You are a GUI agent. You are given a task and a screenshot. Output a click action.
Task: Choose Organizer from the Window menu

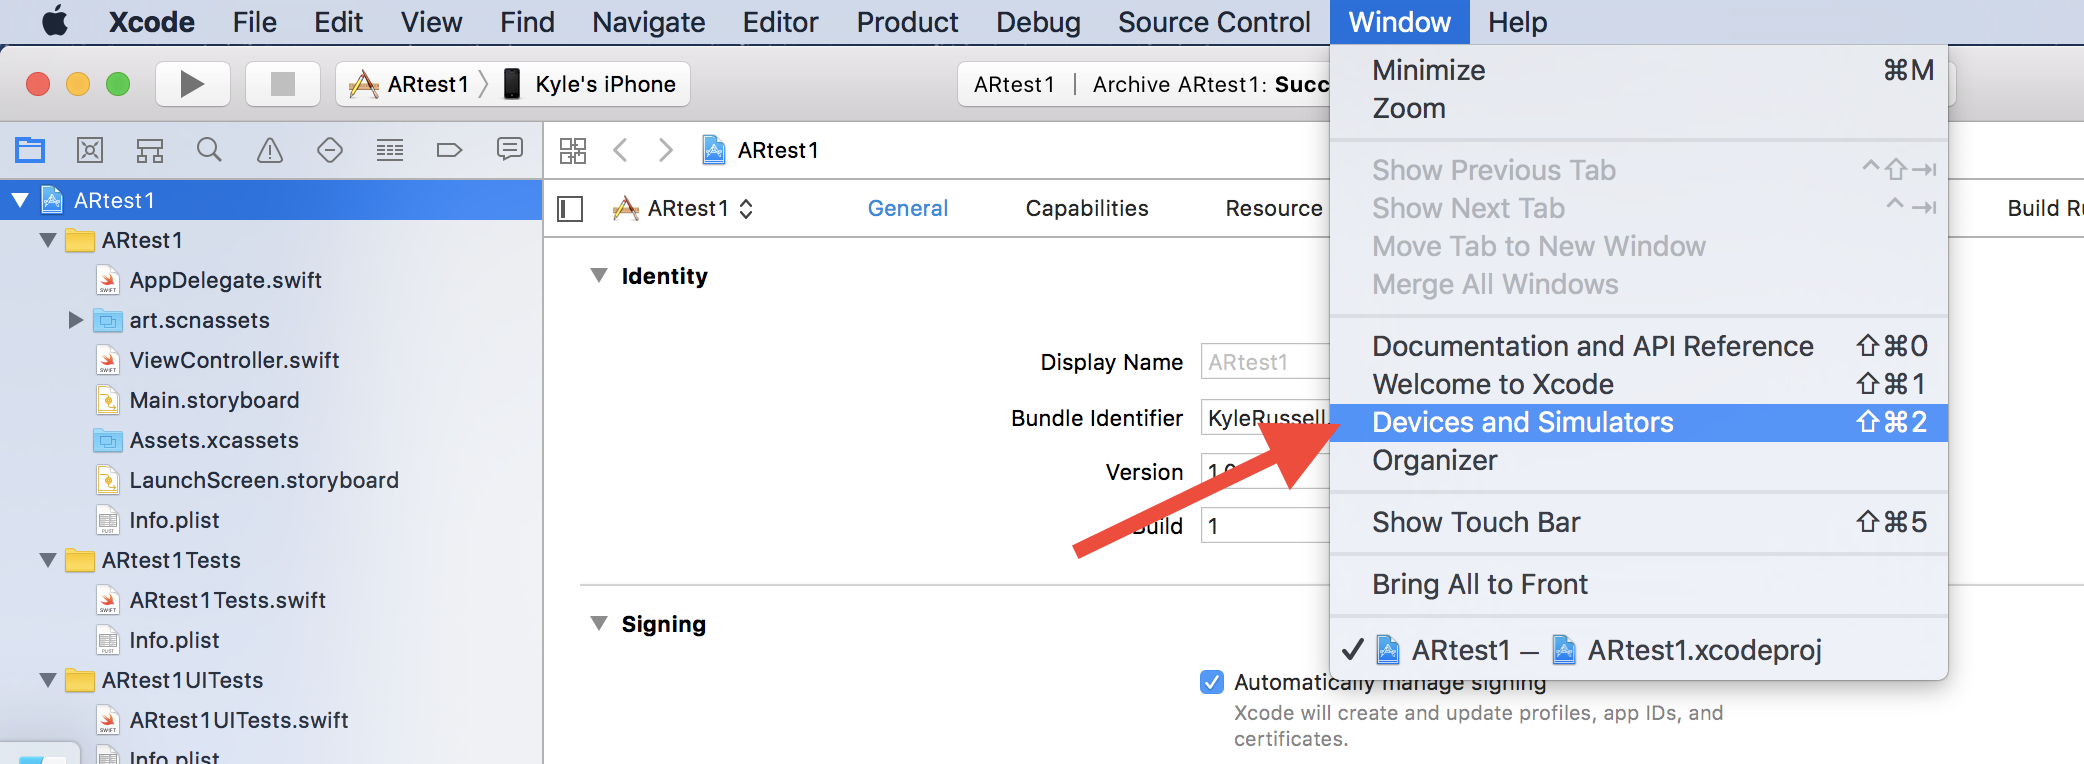pos(1434,460)
